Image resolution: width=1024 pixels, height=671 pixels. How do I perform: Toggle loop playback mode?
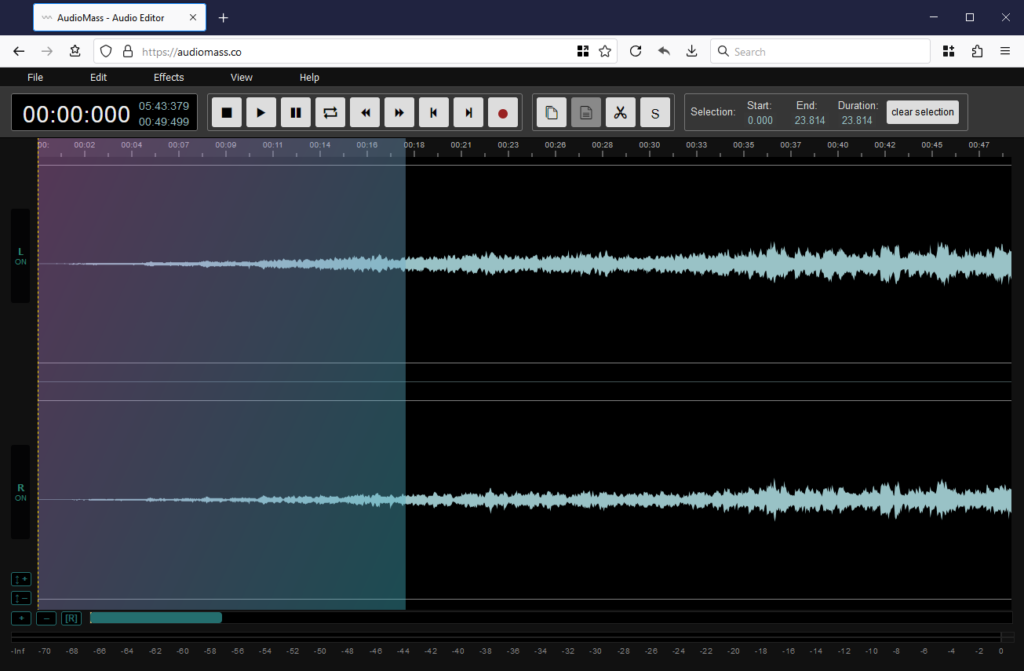[330, 112]
